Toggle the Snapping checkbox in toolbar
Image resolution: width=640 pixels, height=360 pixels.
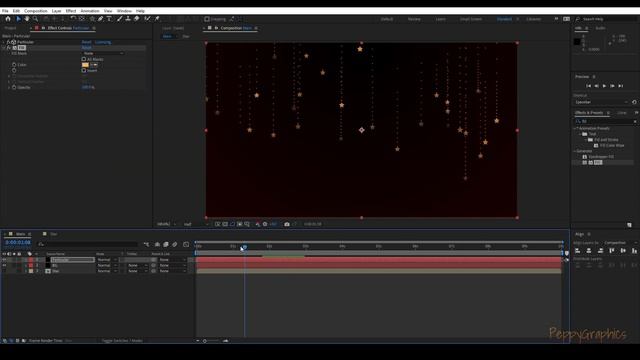[207, 19]
